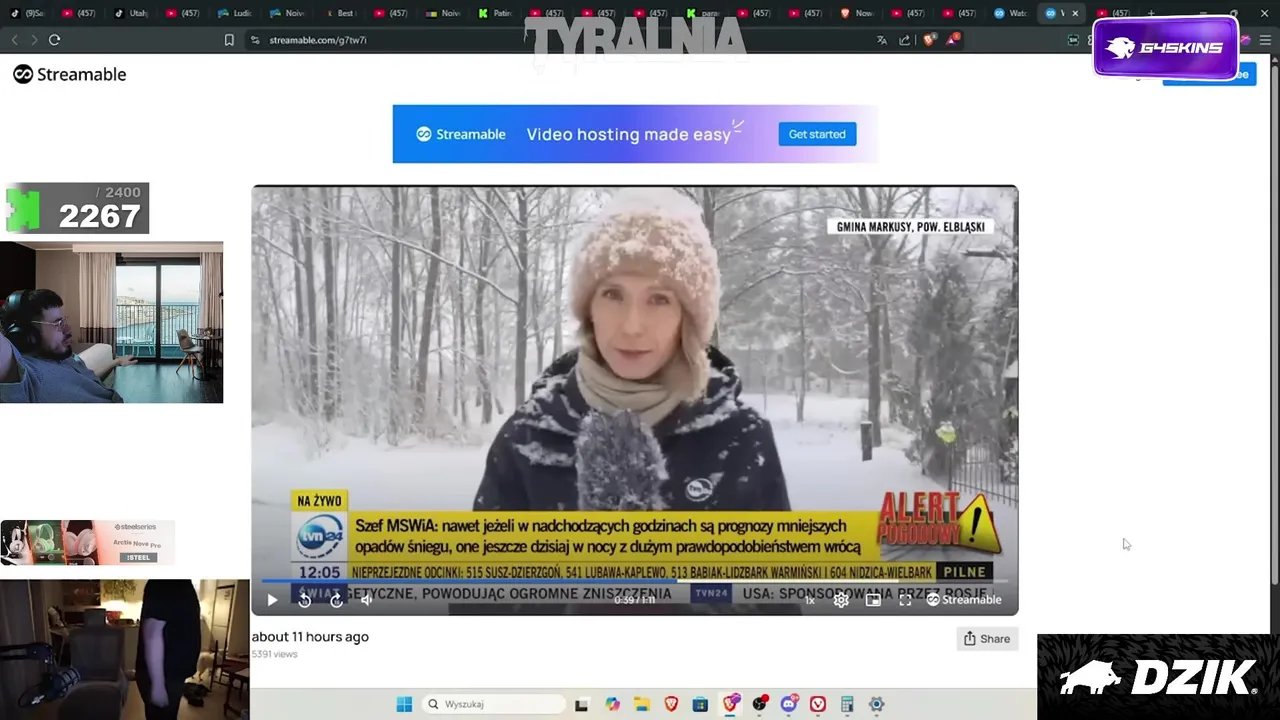The height and width of the screenshot is (720, 1280).
Task: Launch Copilot from the taskbar
Action: click(x=612, y=704)
